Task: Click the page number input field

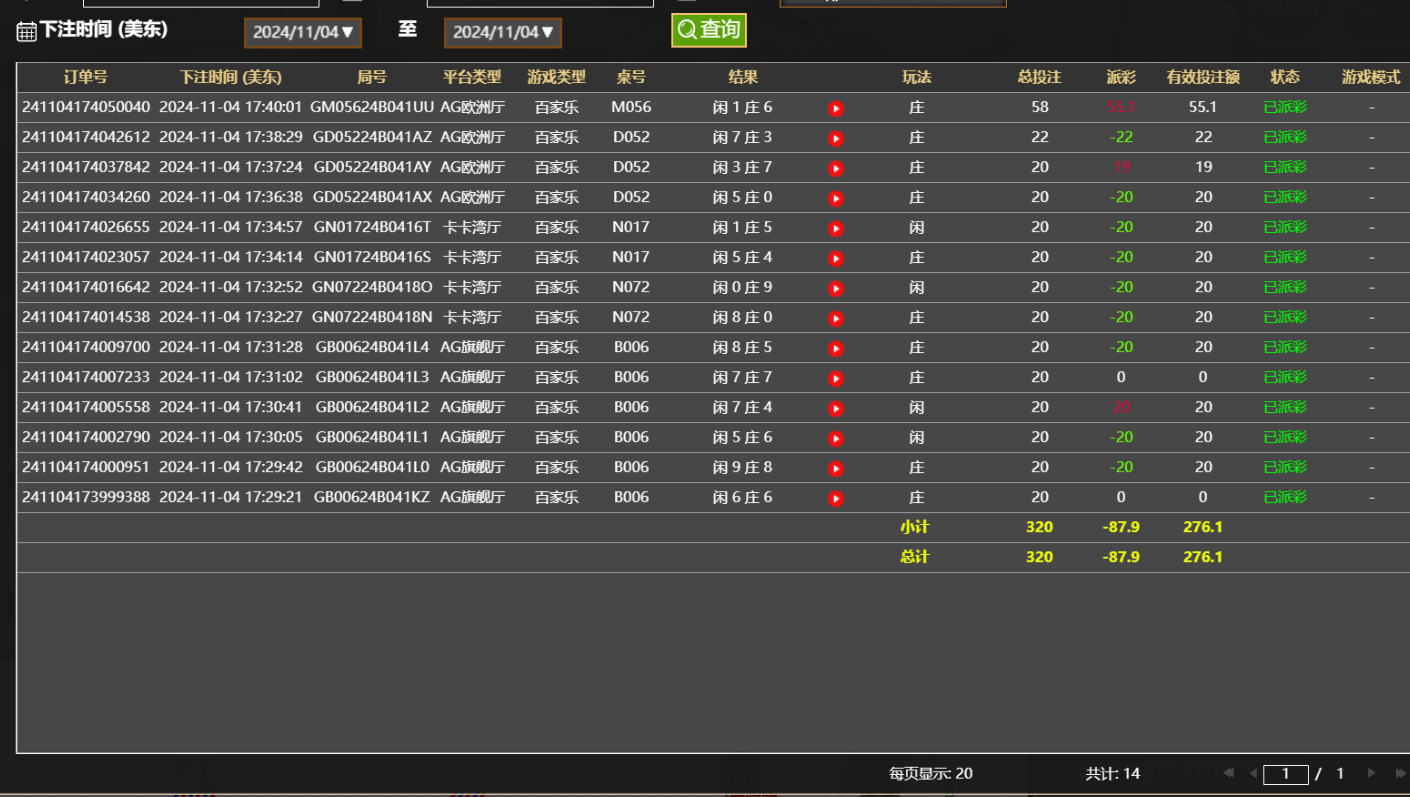Action: pos(1285,774)
